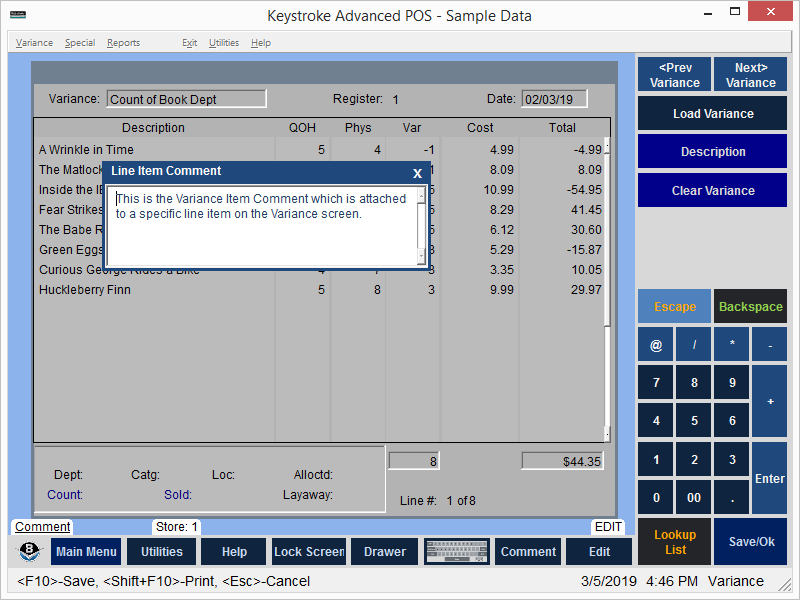Open the Reports menu
The width and height of the screenshot is (800, 600).
[x=123, y=43]
